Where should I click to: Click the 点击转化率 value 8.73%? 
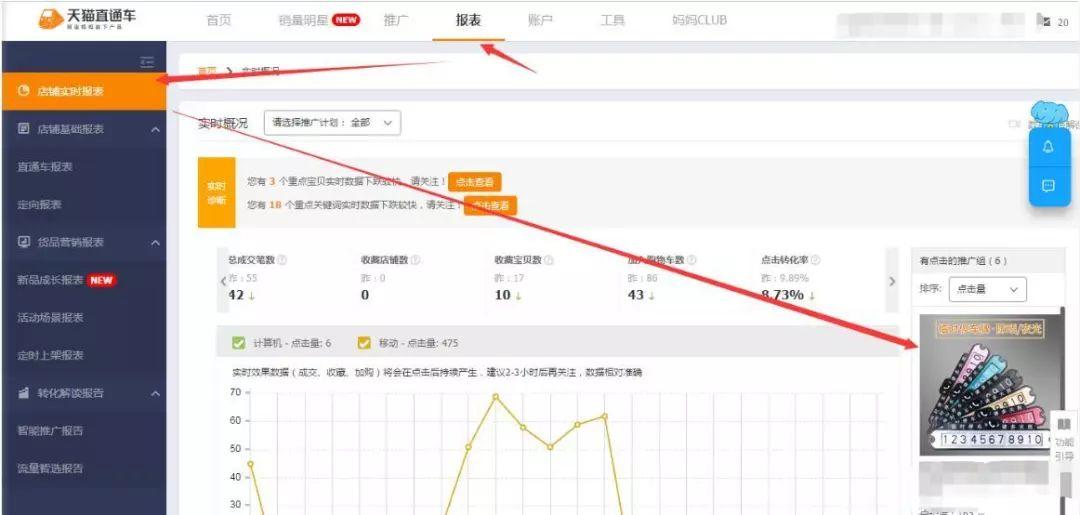[782, 295]
